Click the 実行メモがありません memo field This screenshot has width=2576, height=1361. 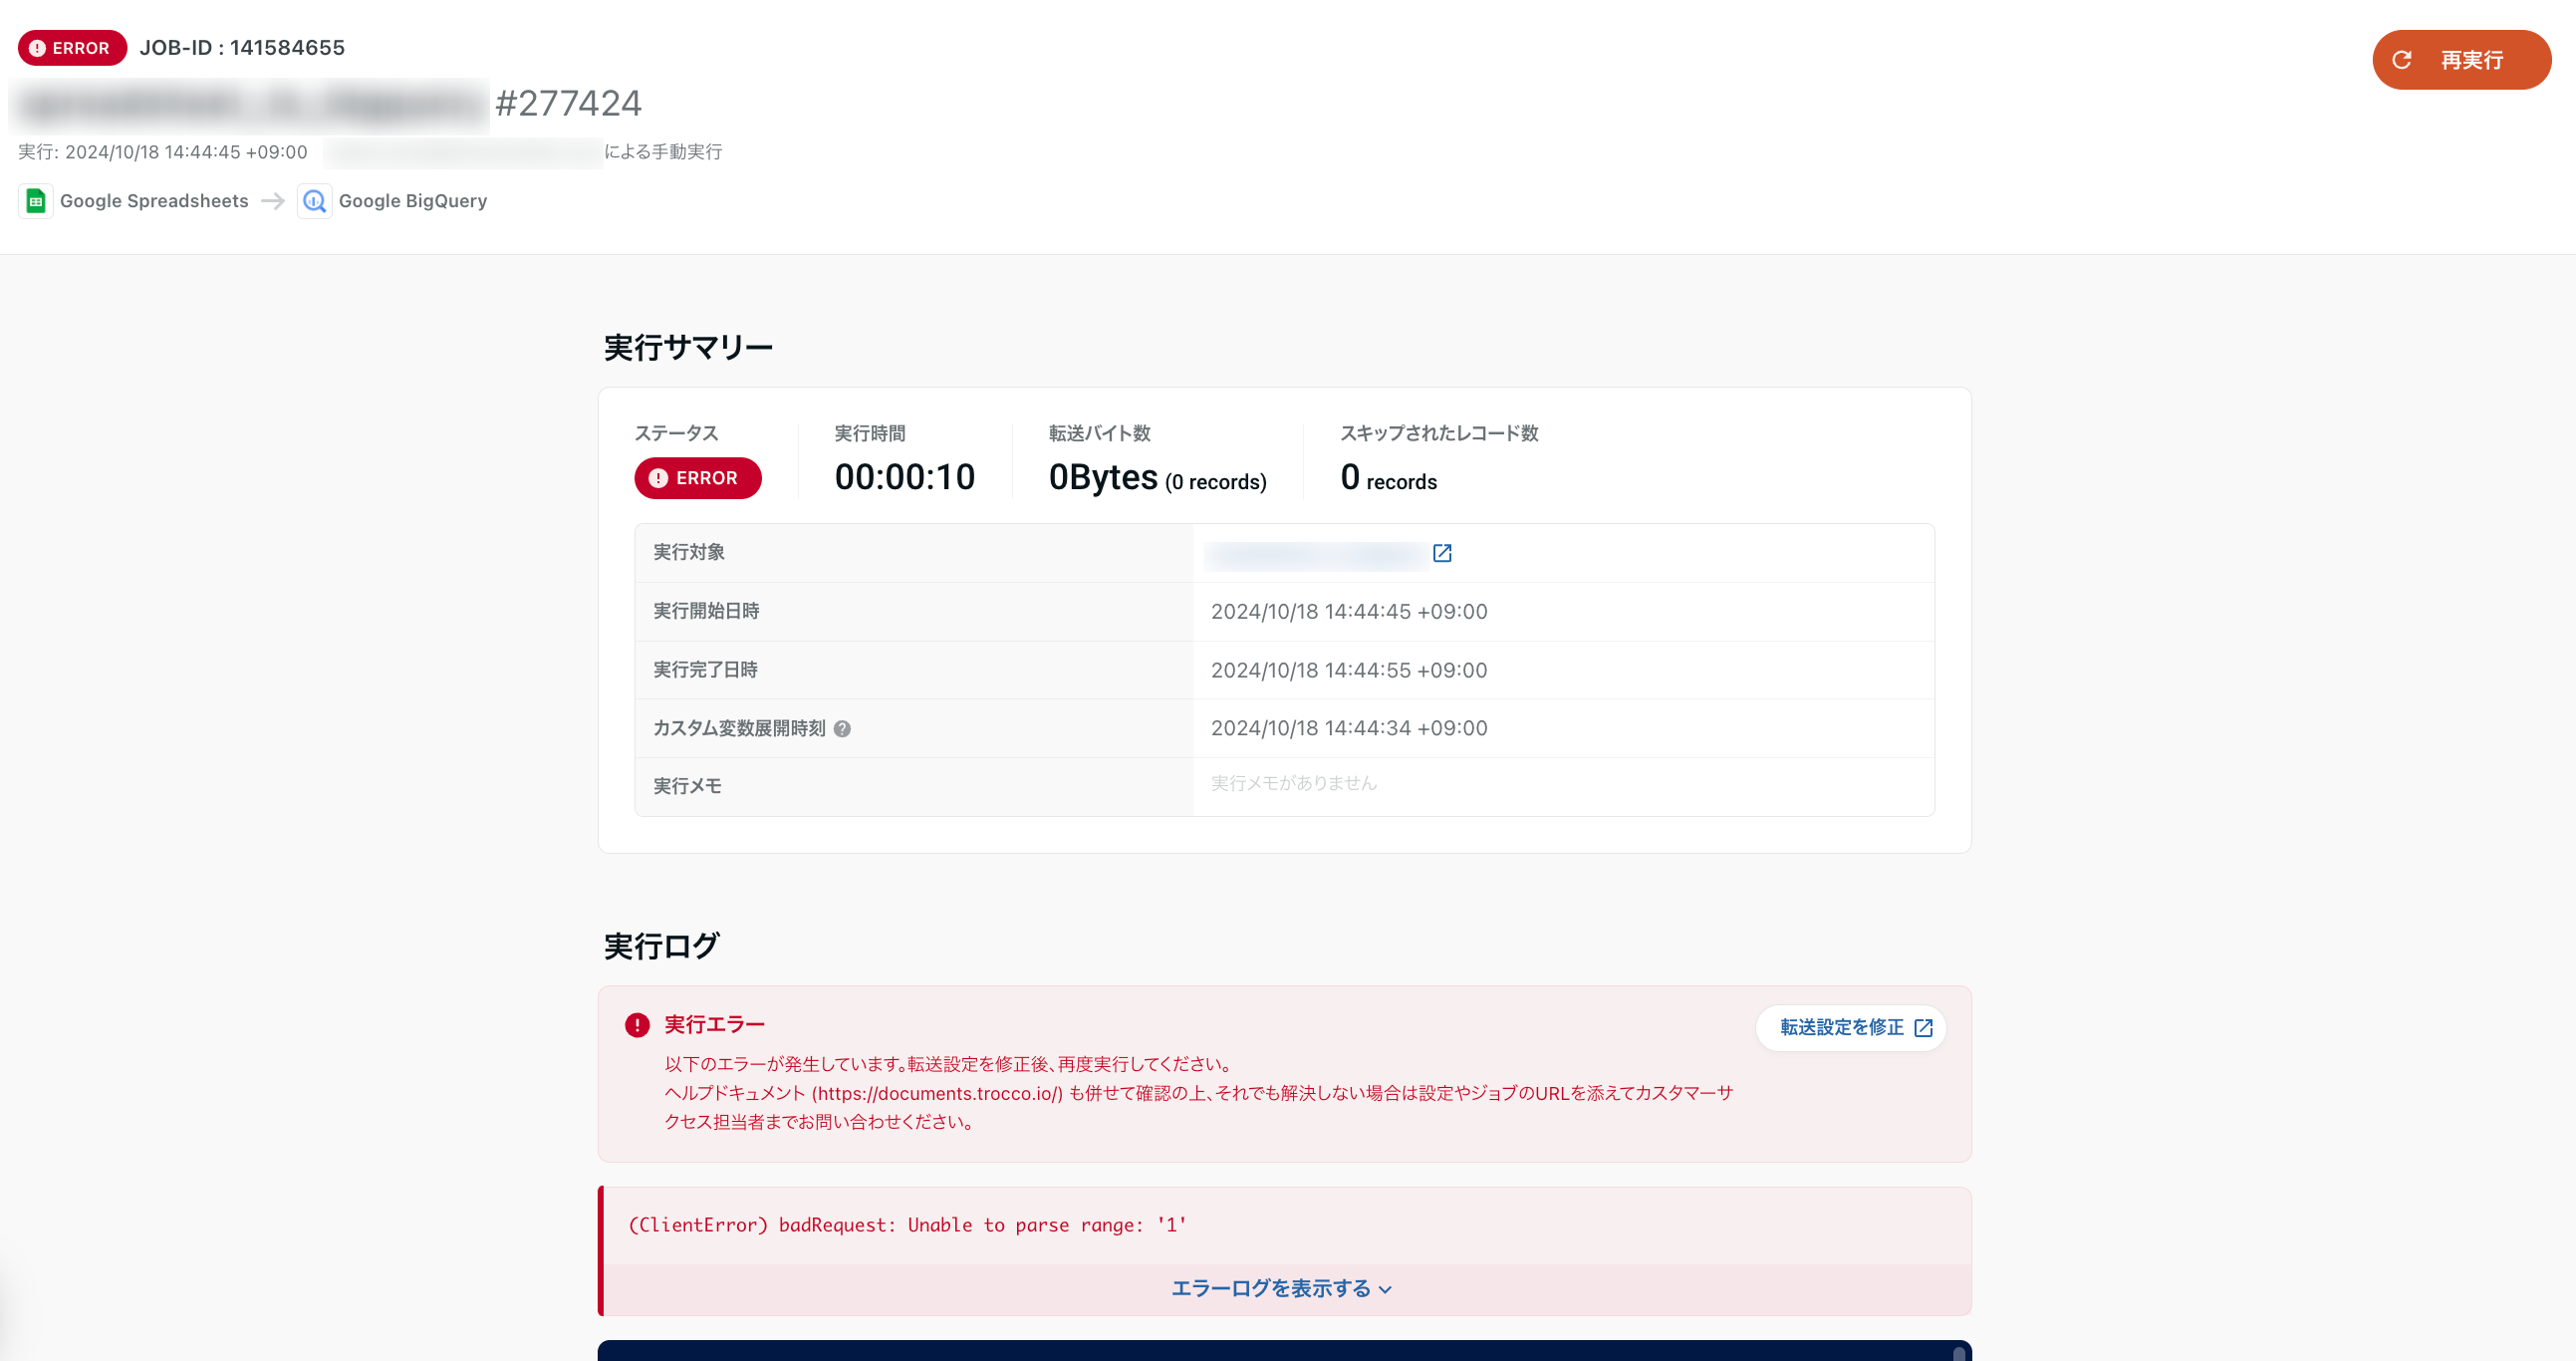click(1293, 783)
